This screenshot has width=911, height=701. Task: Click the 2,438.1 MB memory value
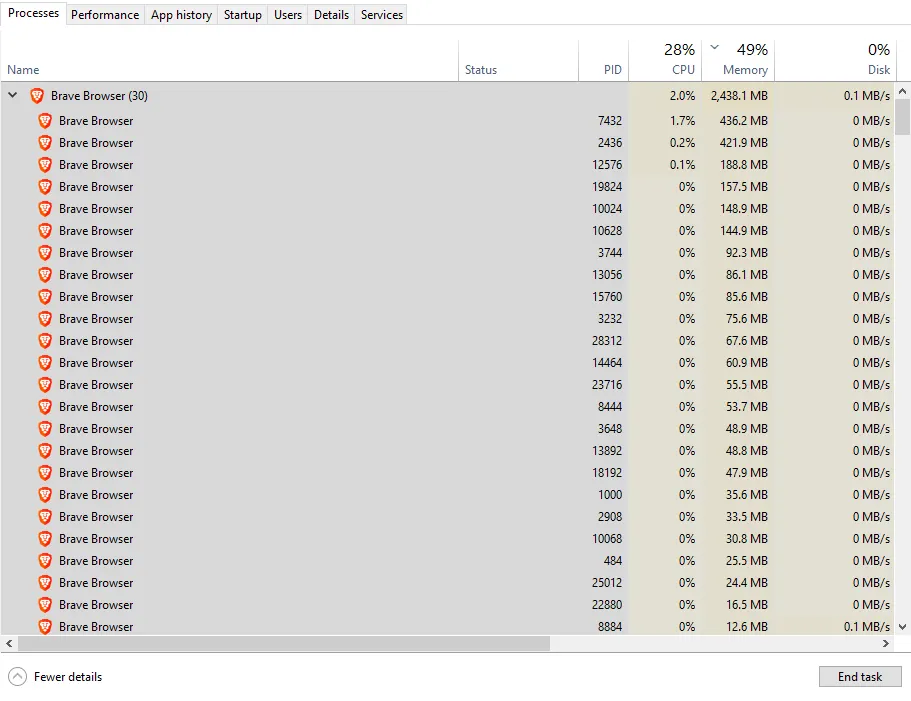click(739, 96)
